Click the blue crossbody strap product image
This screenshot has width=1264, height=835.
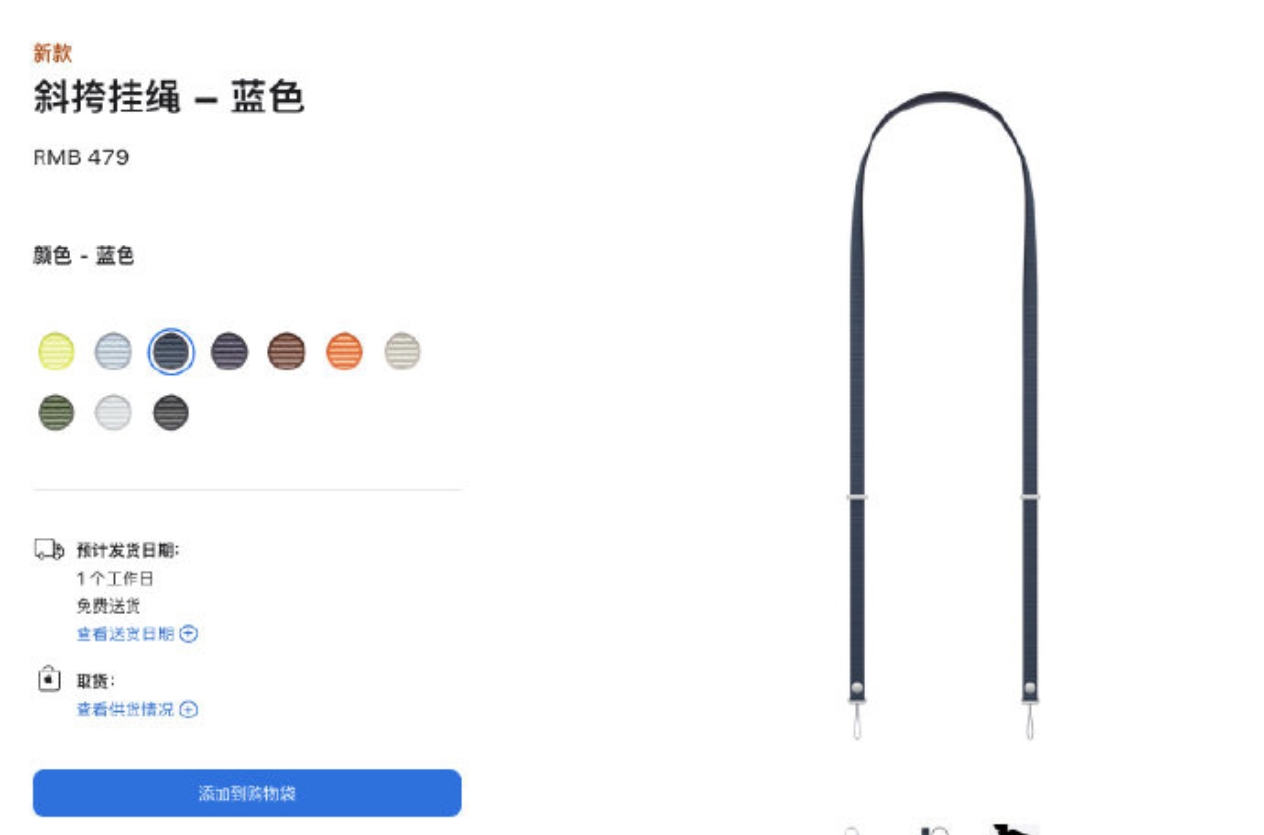click(944, 415)
